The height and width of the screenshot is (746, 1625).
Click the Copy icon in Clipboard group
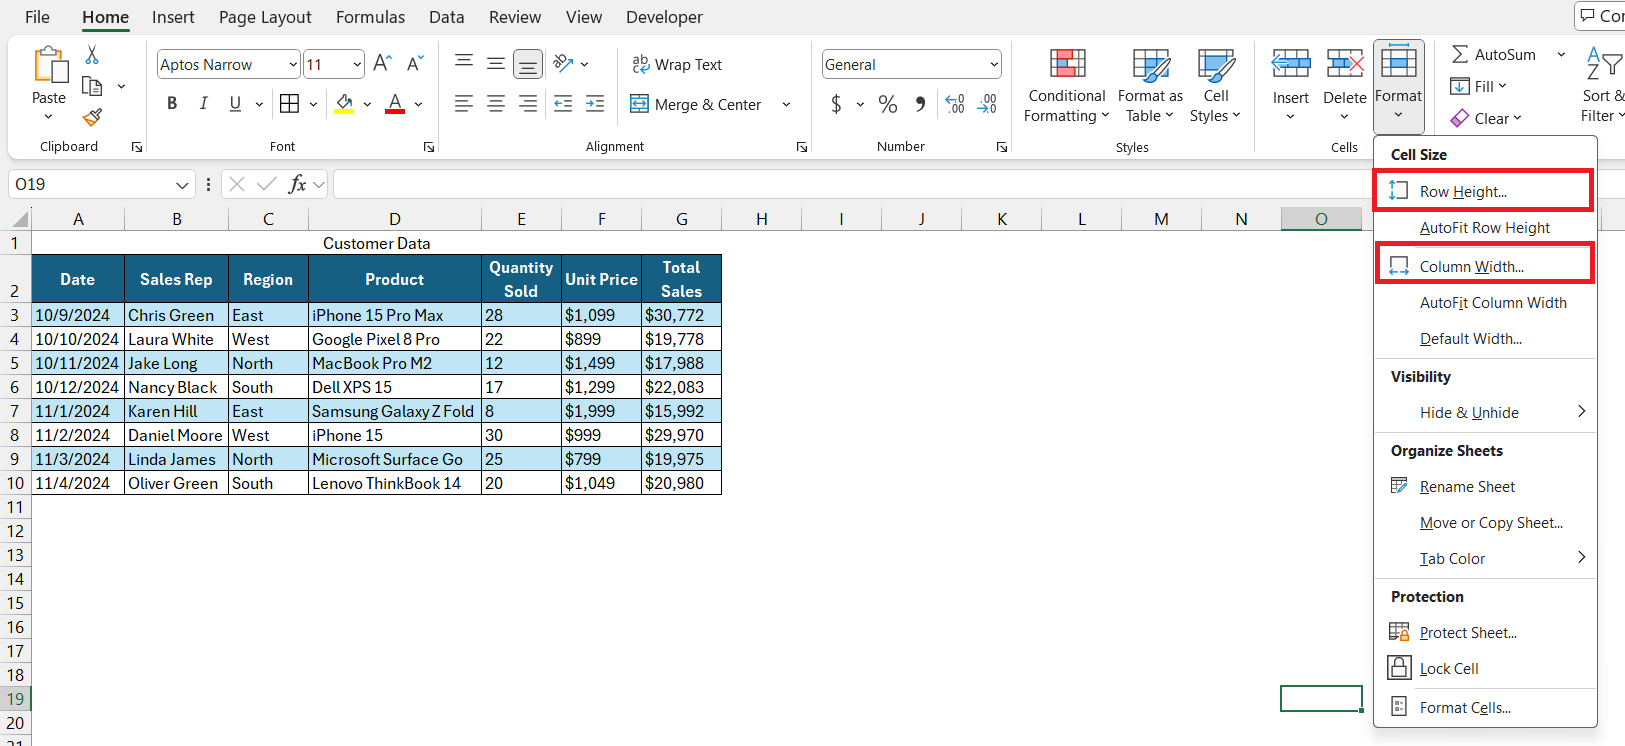click(92, 86)
